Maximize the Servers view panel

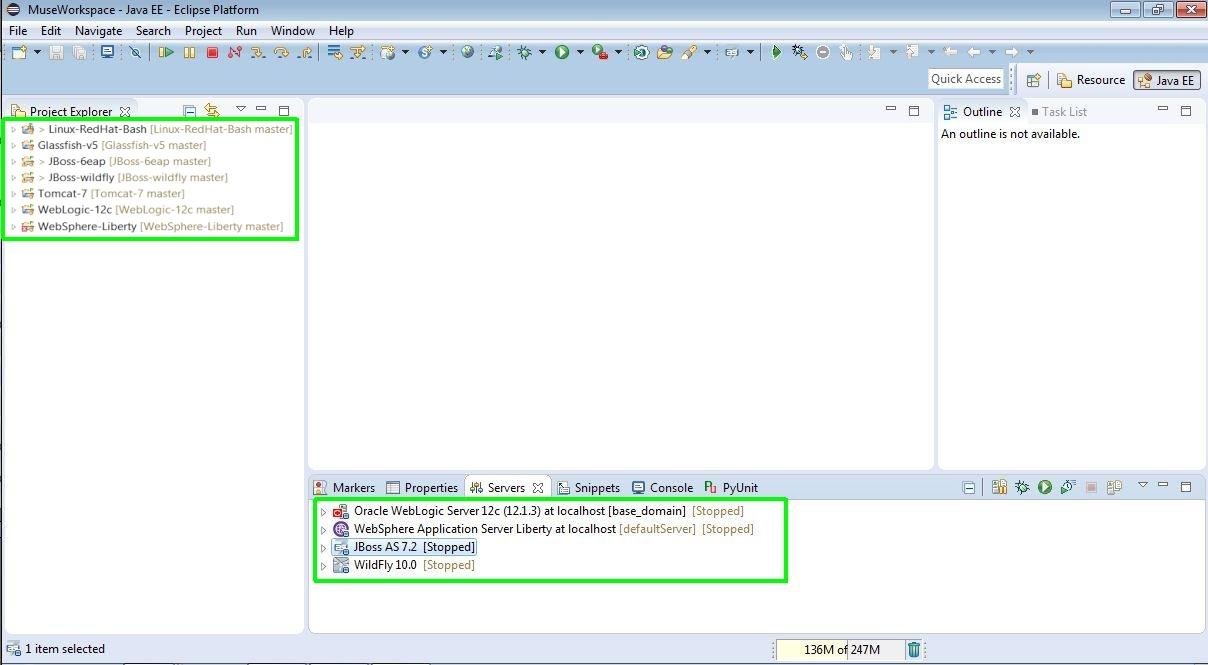point(1186,486)
